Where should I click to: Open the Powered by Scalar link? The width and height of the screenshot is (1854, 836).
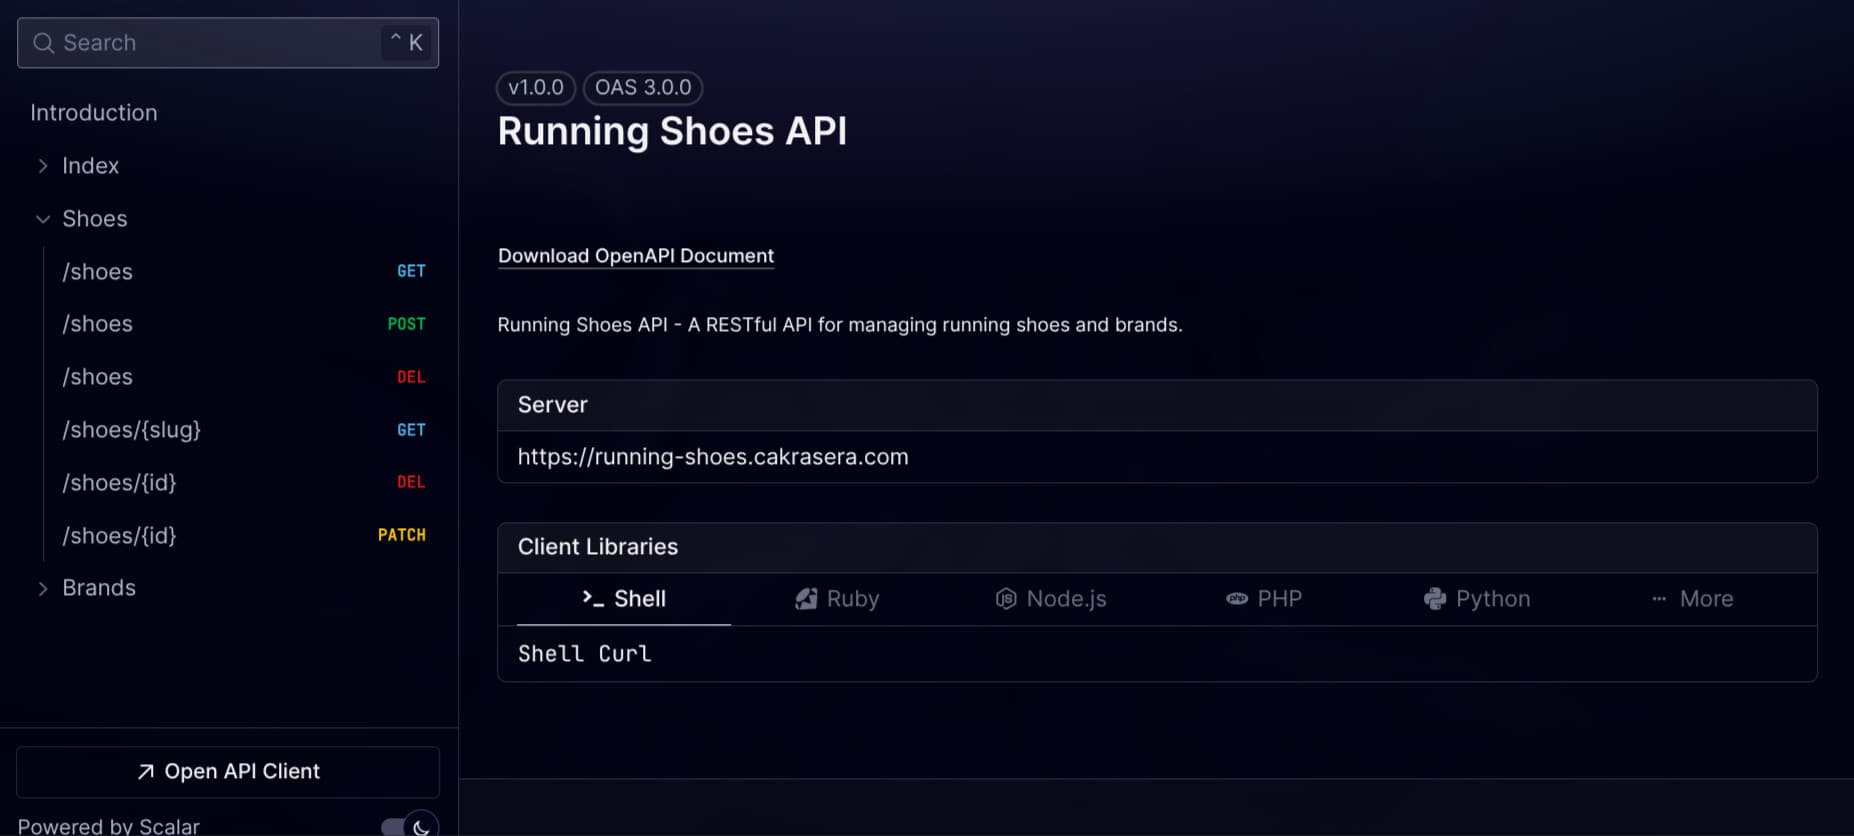[x=108, y=826]
